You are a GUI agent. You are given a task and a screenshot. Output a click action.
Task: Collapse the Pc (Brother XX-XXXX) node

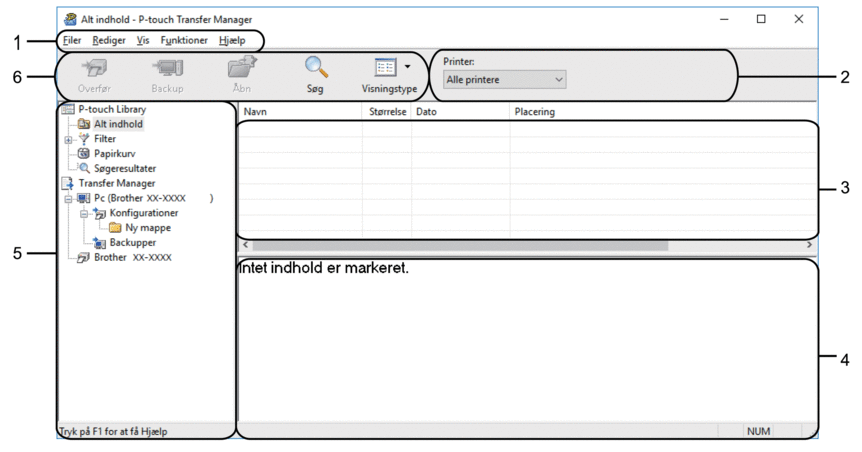68,199
